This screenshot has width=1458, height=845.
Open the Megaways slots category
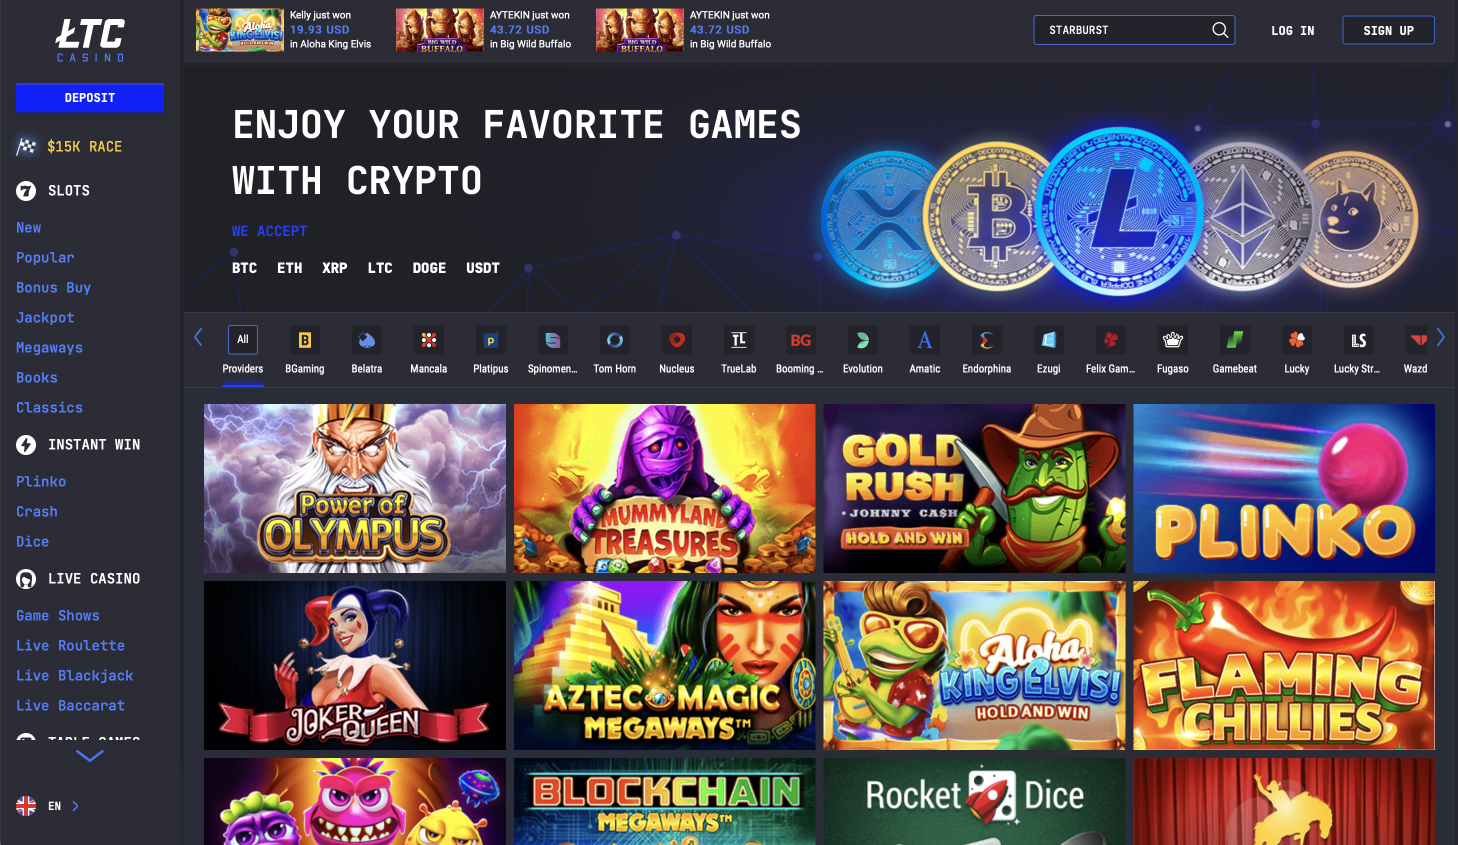click(49, 348)
